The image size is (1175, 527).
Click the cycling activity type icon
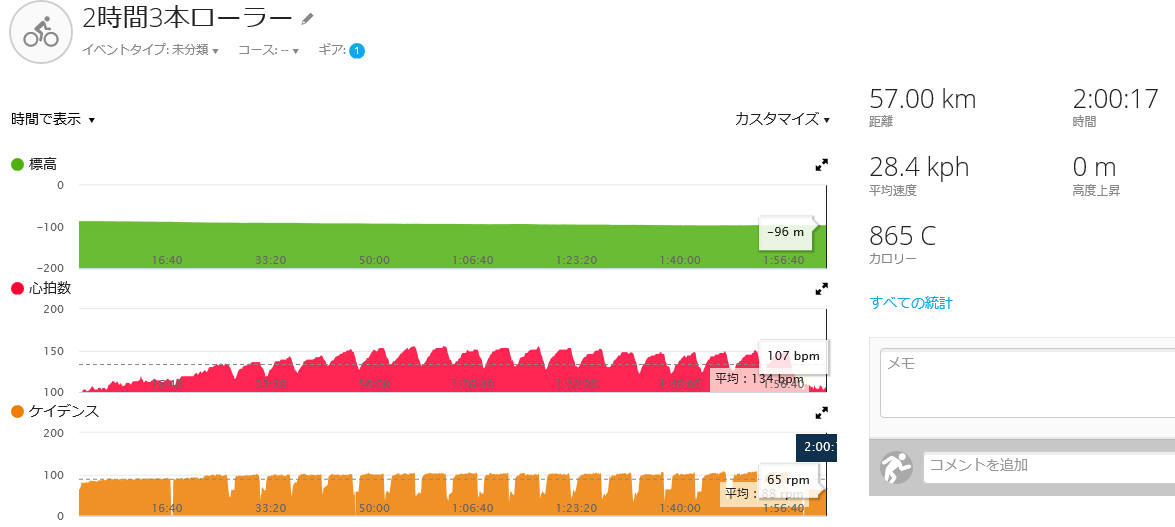pos(40,32)
